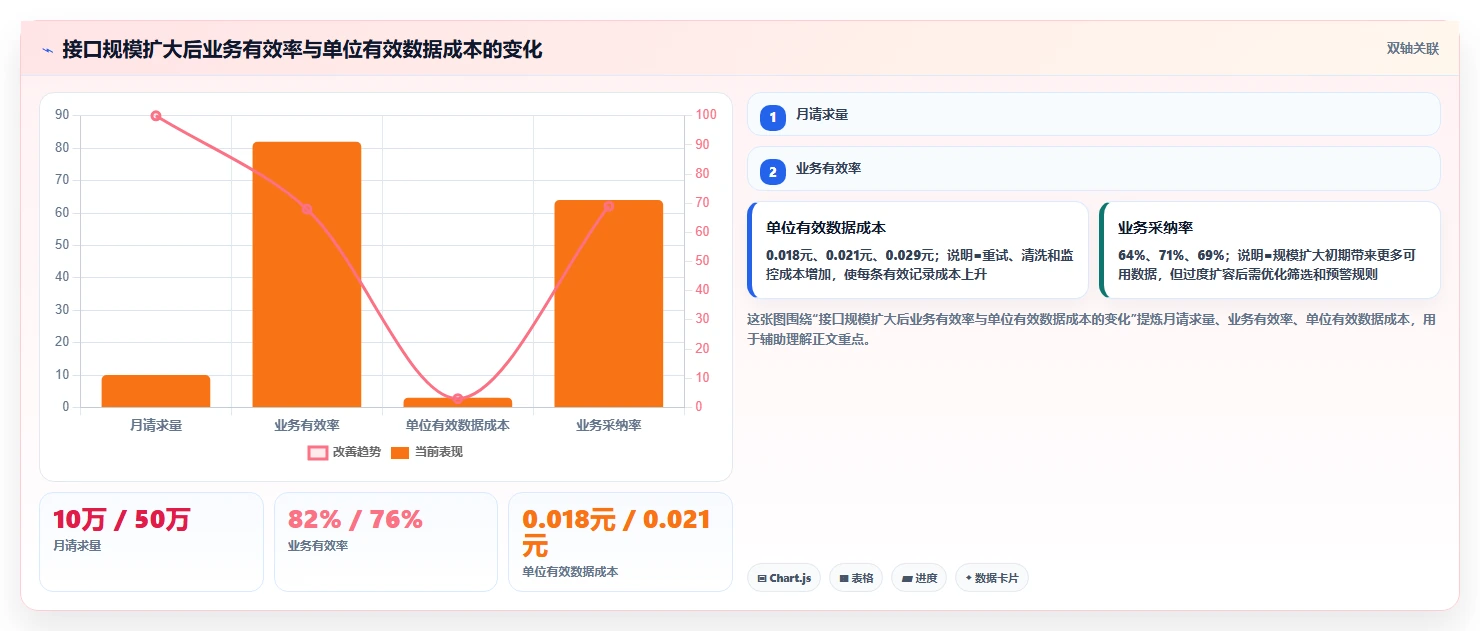
Task: Click the 10万 / 50万 stat card
Action: coord(151,542)
